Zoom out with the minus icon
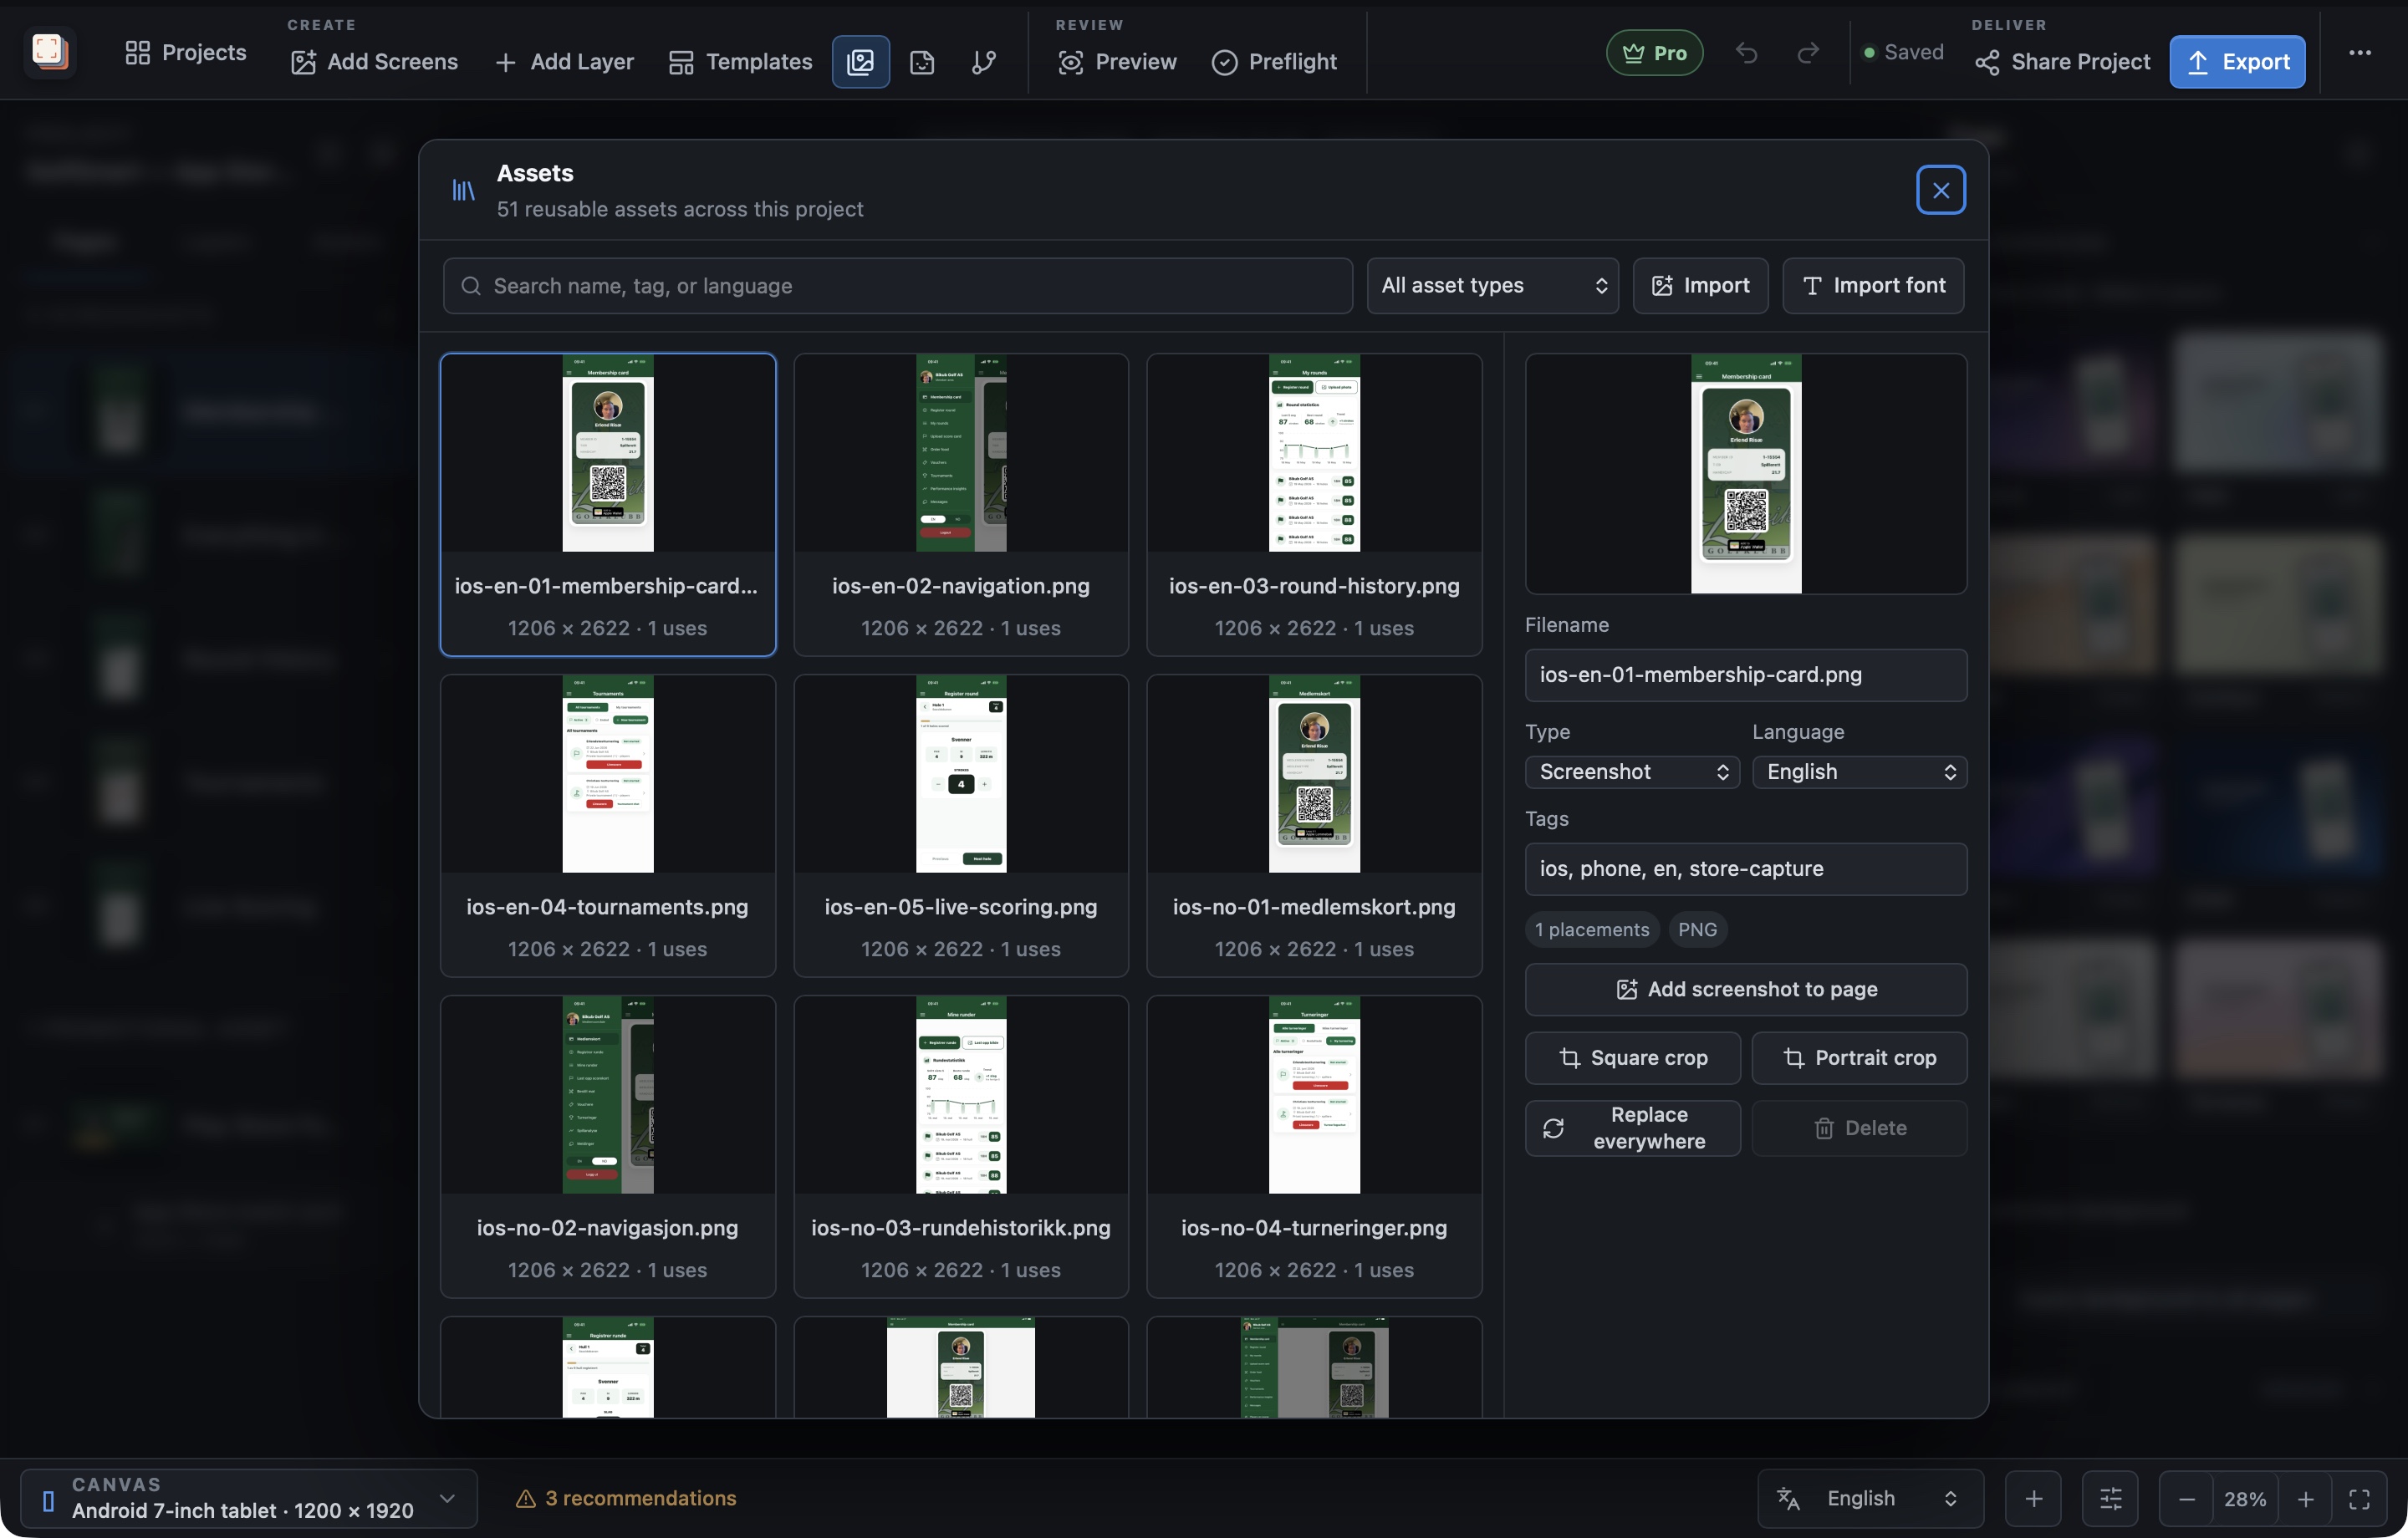 (x=2186, y=1498)
